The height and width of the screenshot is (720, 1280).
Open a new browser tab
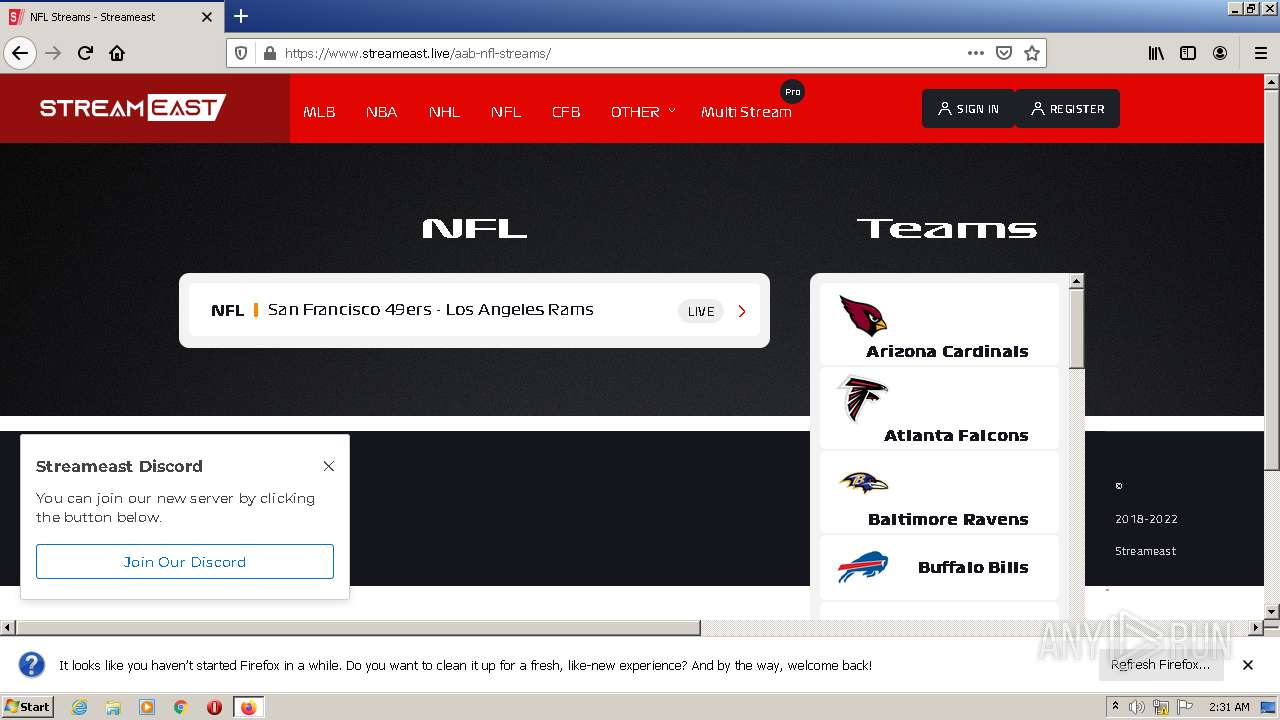pos(241,16)
